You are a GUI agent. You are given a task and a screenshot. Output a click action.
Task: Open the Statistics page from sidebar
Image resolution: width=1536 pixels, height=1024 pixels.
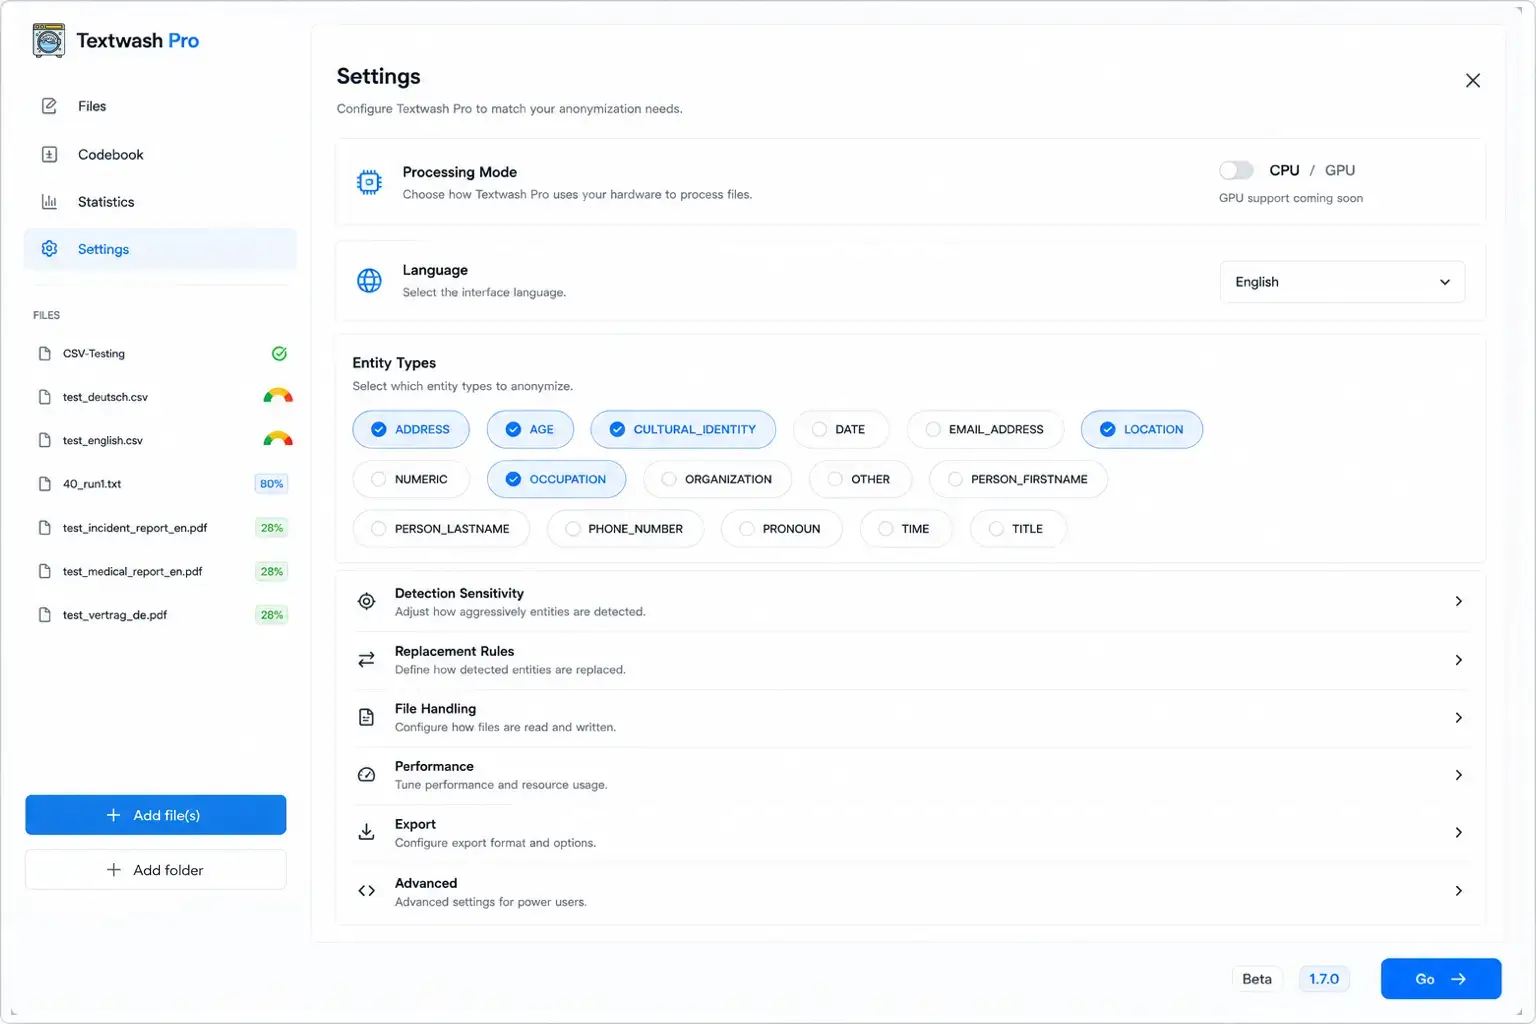(160, 202)
